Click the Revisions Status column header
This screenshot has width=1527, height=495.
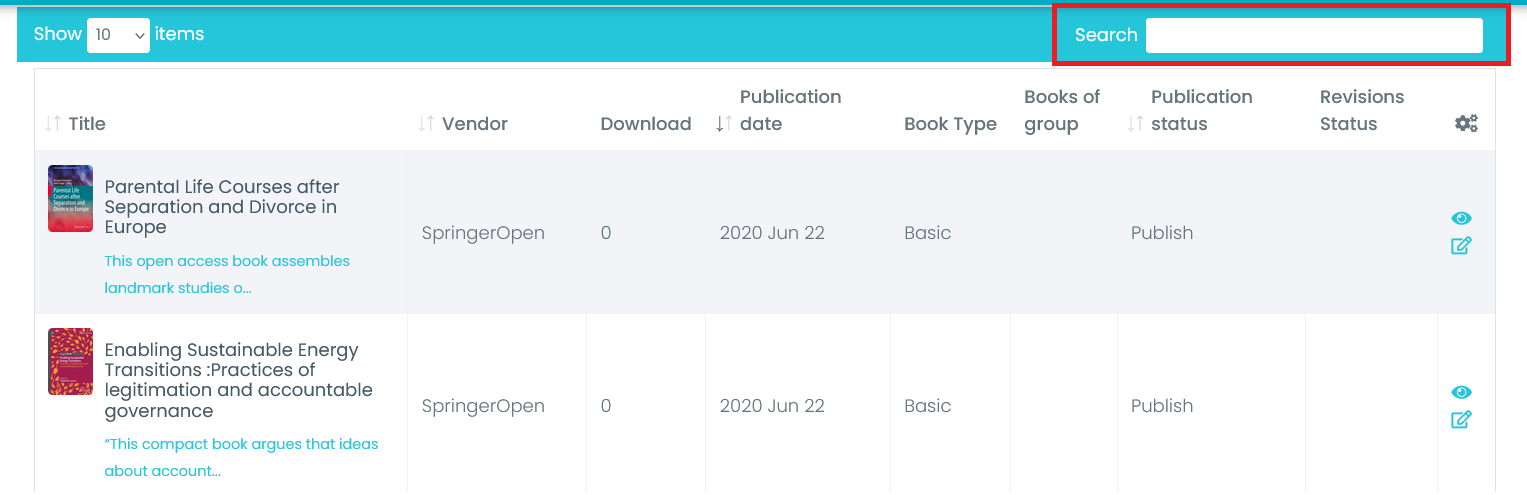(1361, 110)
